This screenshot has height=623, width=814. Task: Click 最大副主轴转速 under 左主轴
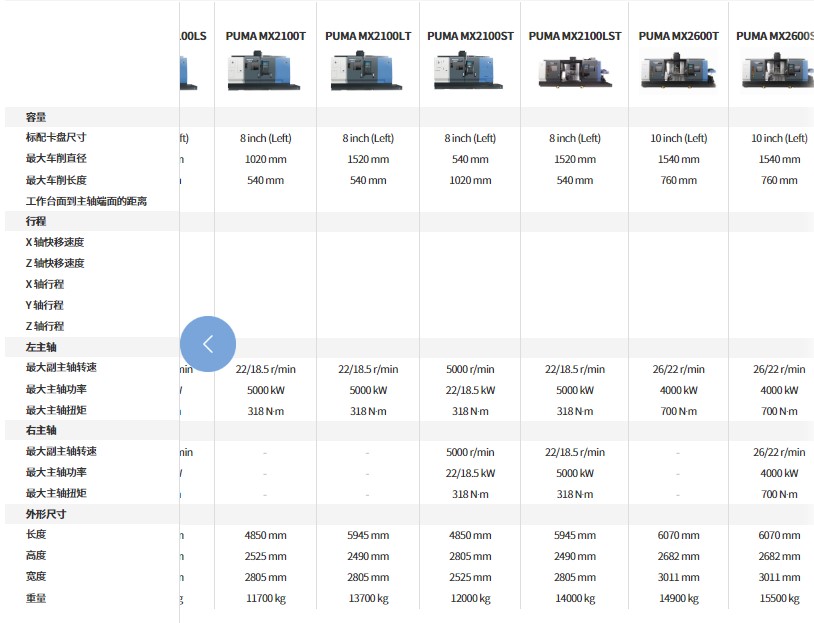[61, 368]
